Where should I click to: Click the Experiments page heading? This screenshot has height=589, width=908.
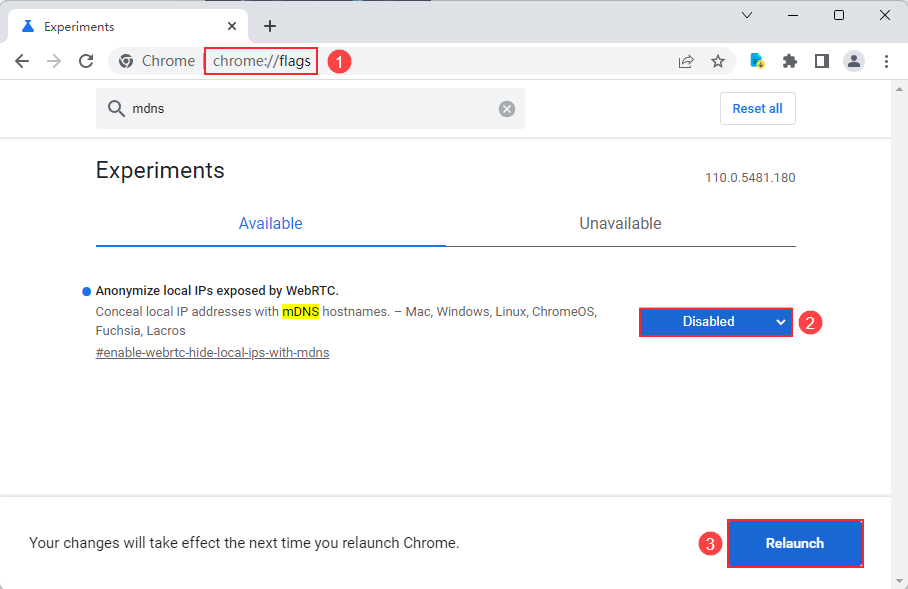point(160,170)
